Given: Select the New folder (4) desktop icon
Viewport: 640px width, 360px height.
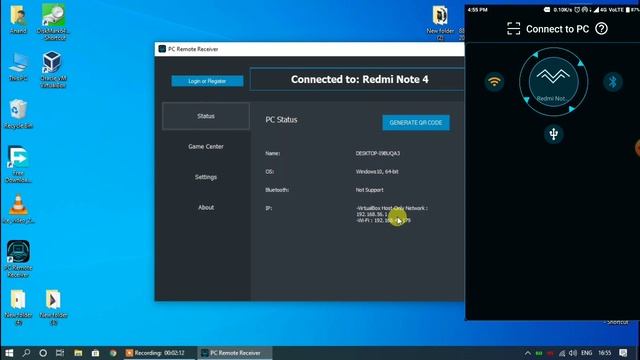Looking at the screenshot, I should pos(18,307).
